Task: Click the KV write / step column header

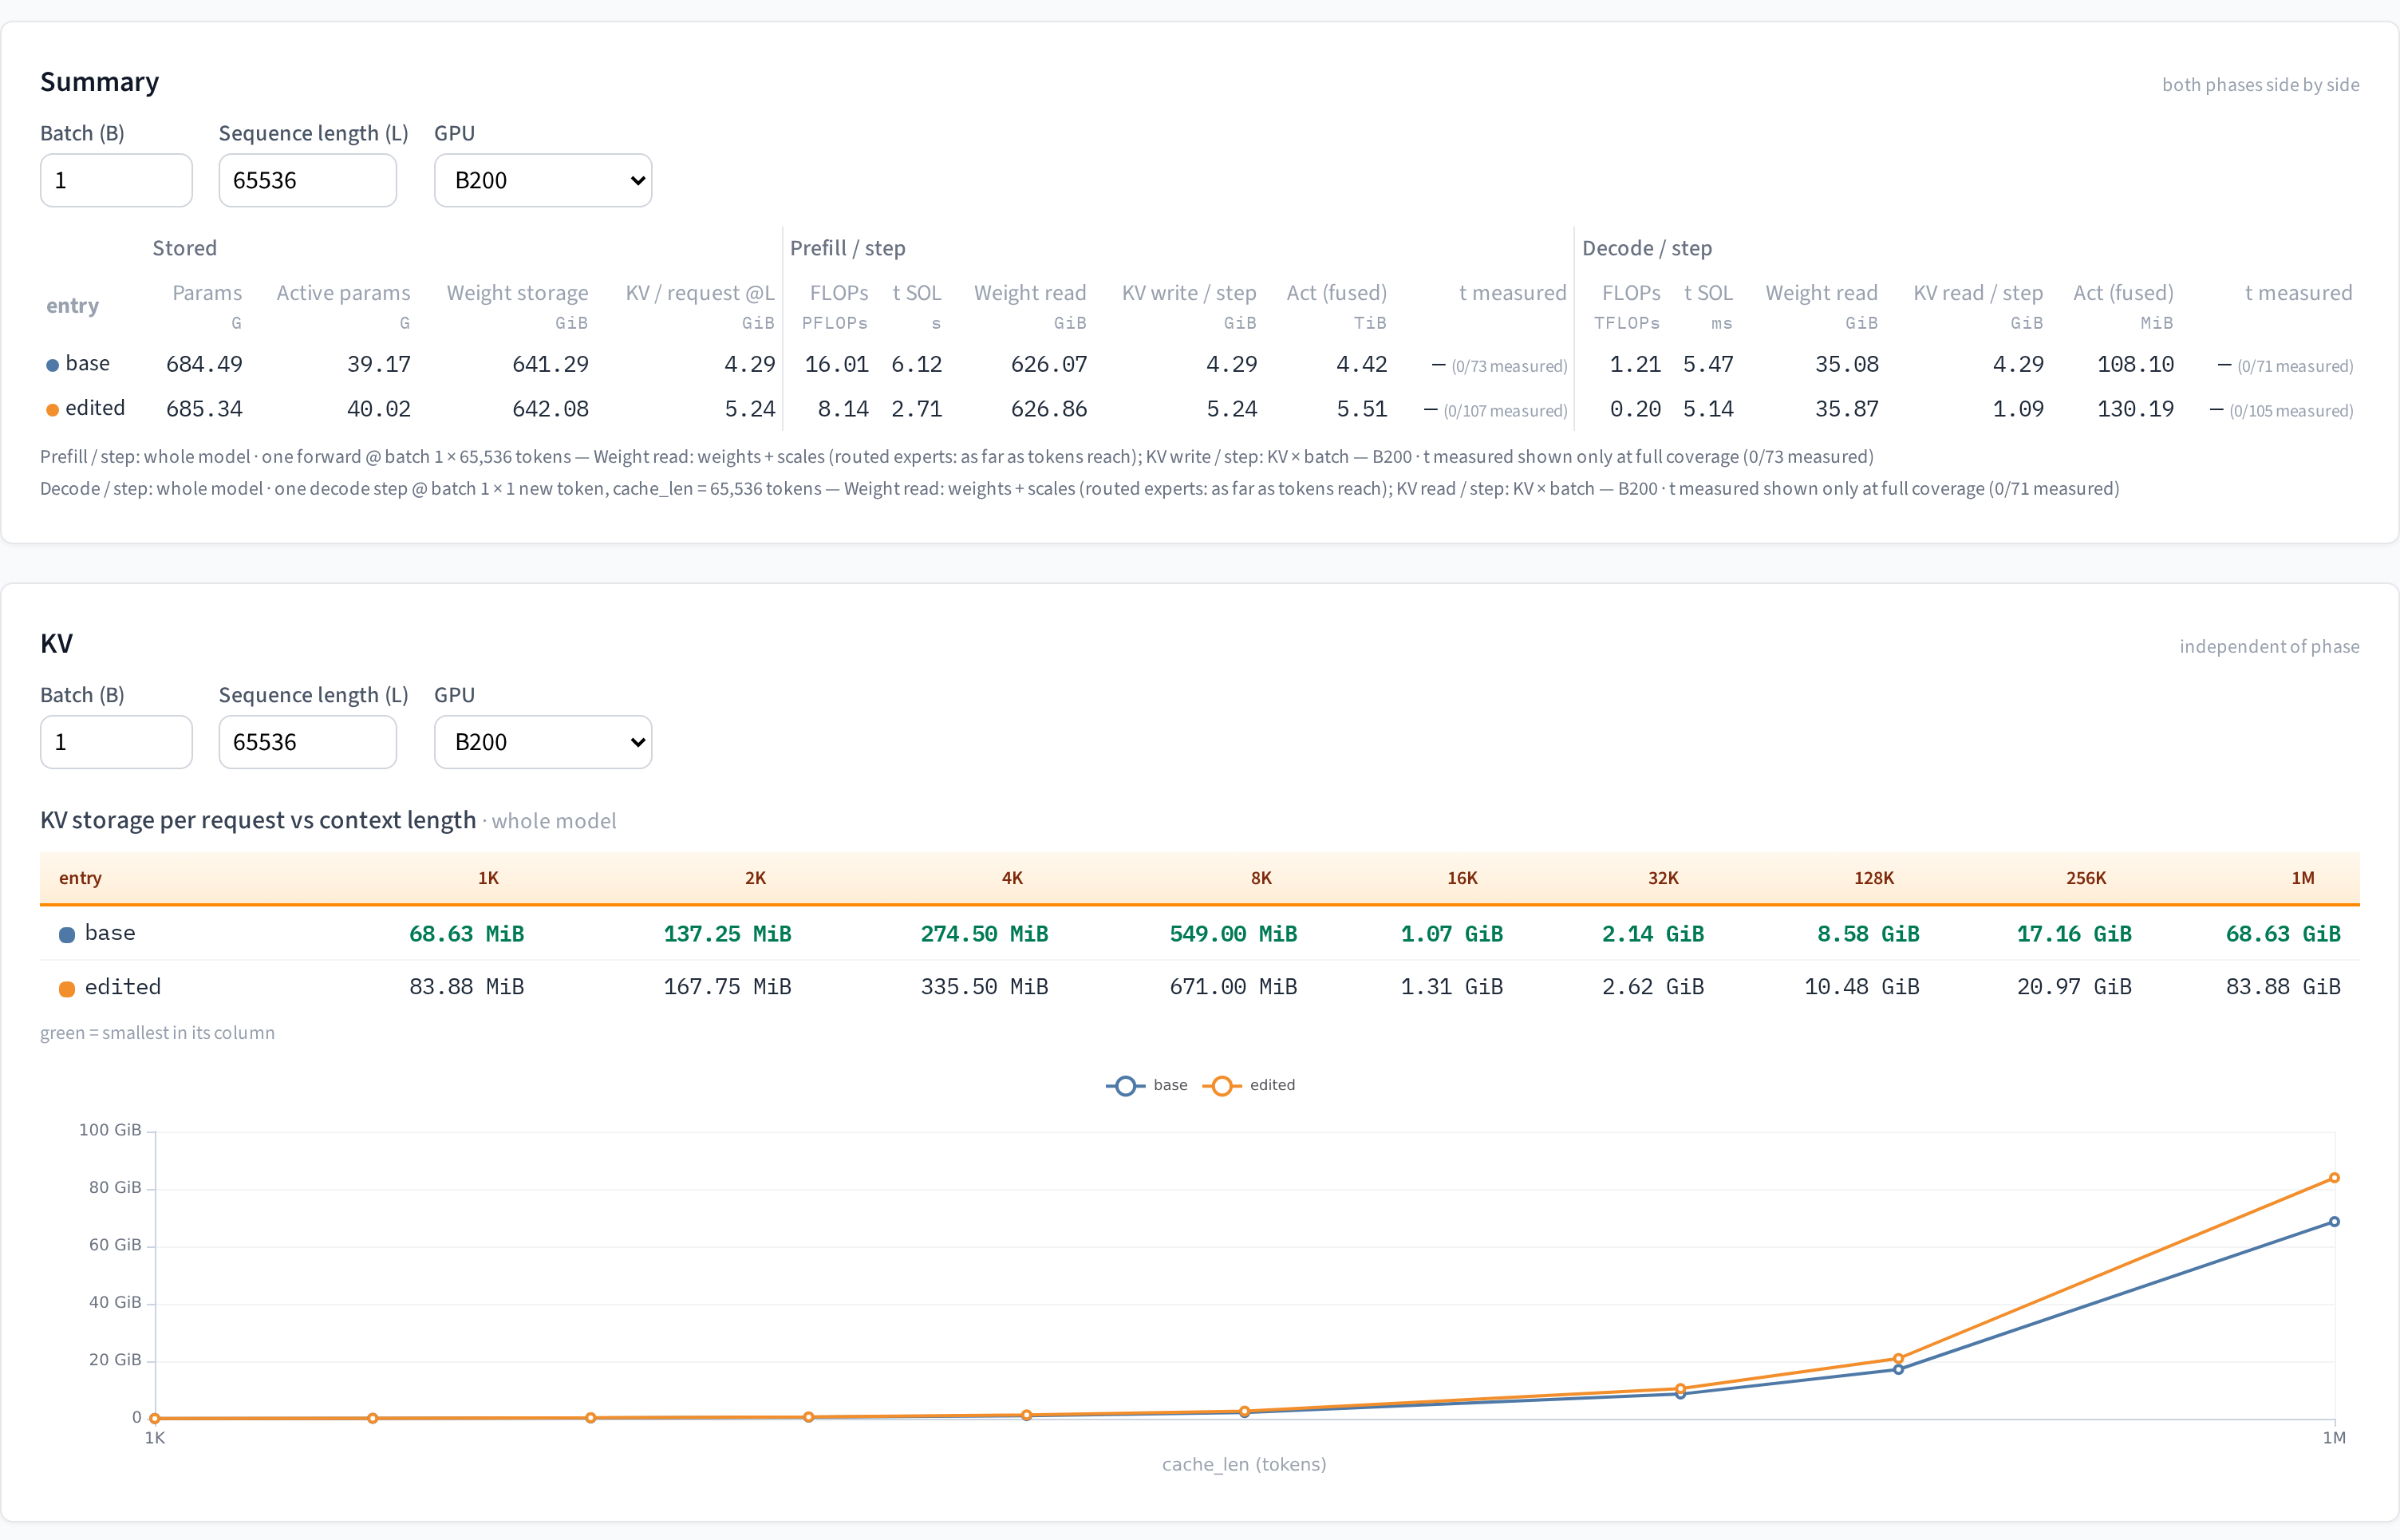Action: click(1189, 293)
